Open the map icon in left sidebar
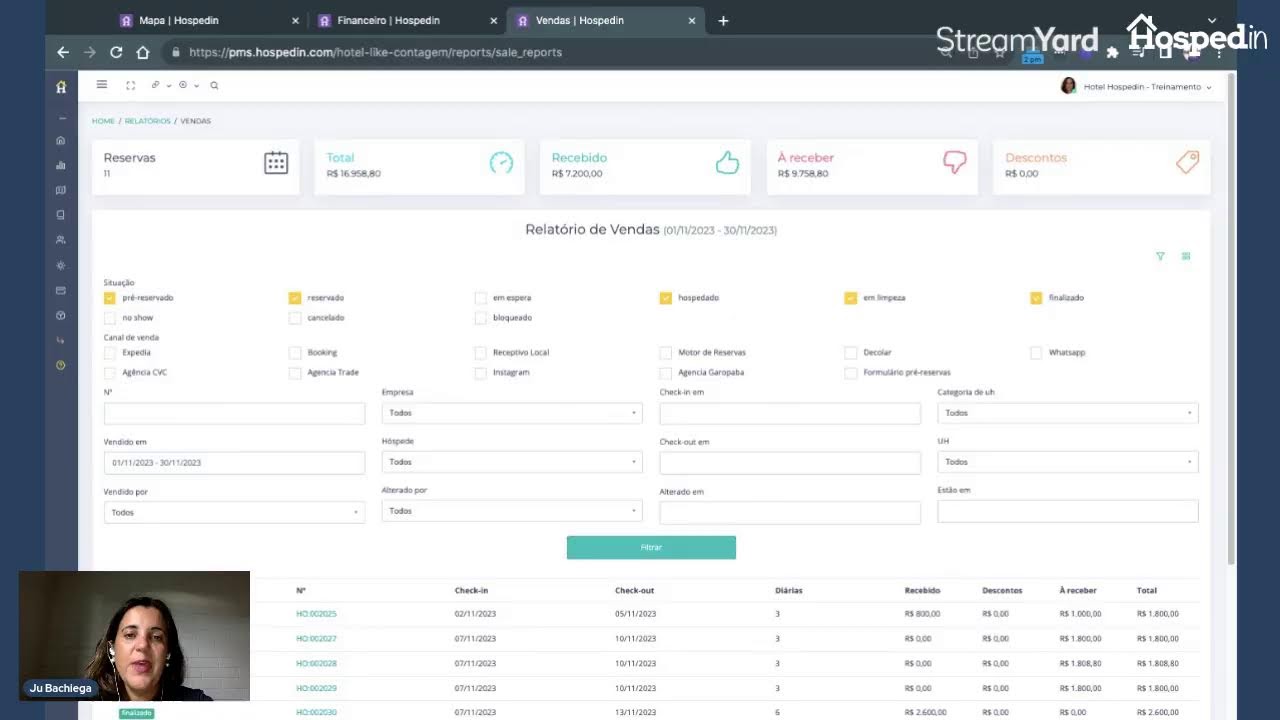The image size is (1280, 720). click(x=61, y=190)
